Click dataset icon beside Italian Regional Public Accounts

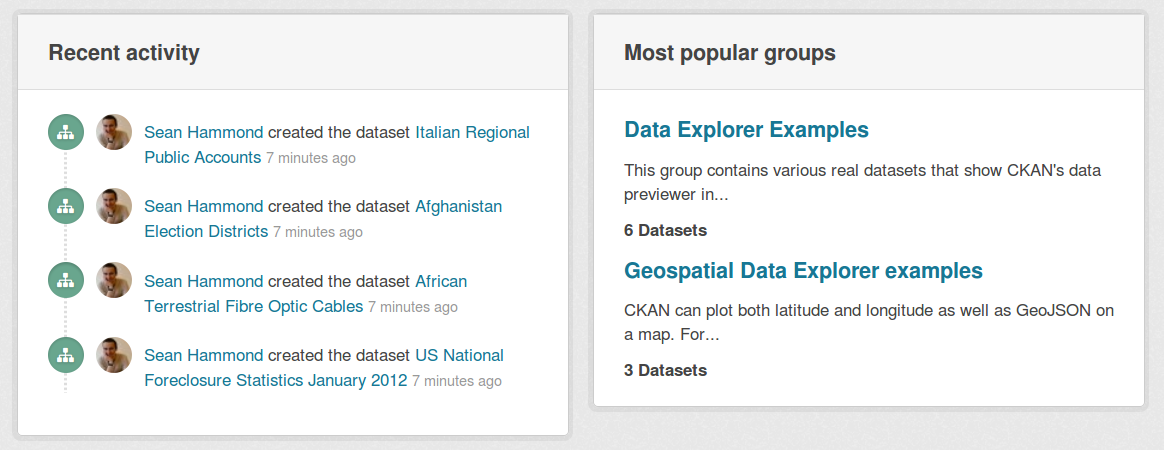[x=66, y=132]
